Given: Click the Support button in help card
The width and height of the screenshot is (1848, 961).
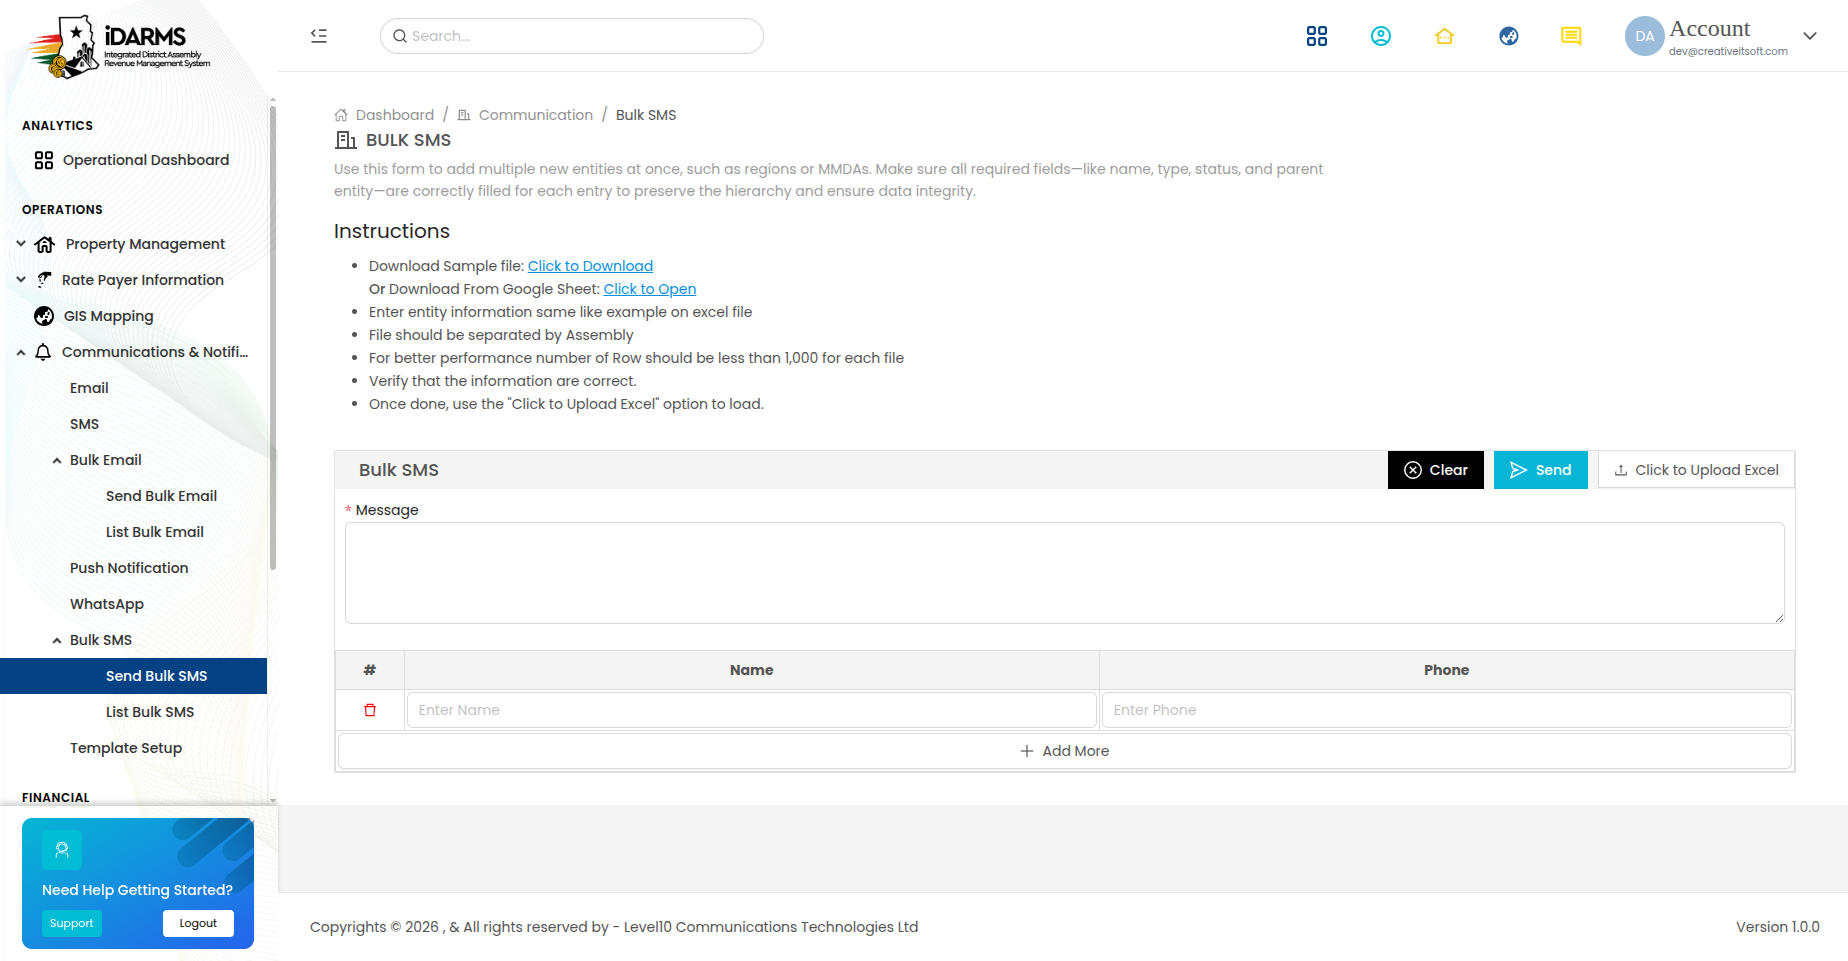Looking at the screenshot, I should [x=72, y=923].
